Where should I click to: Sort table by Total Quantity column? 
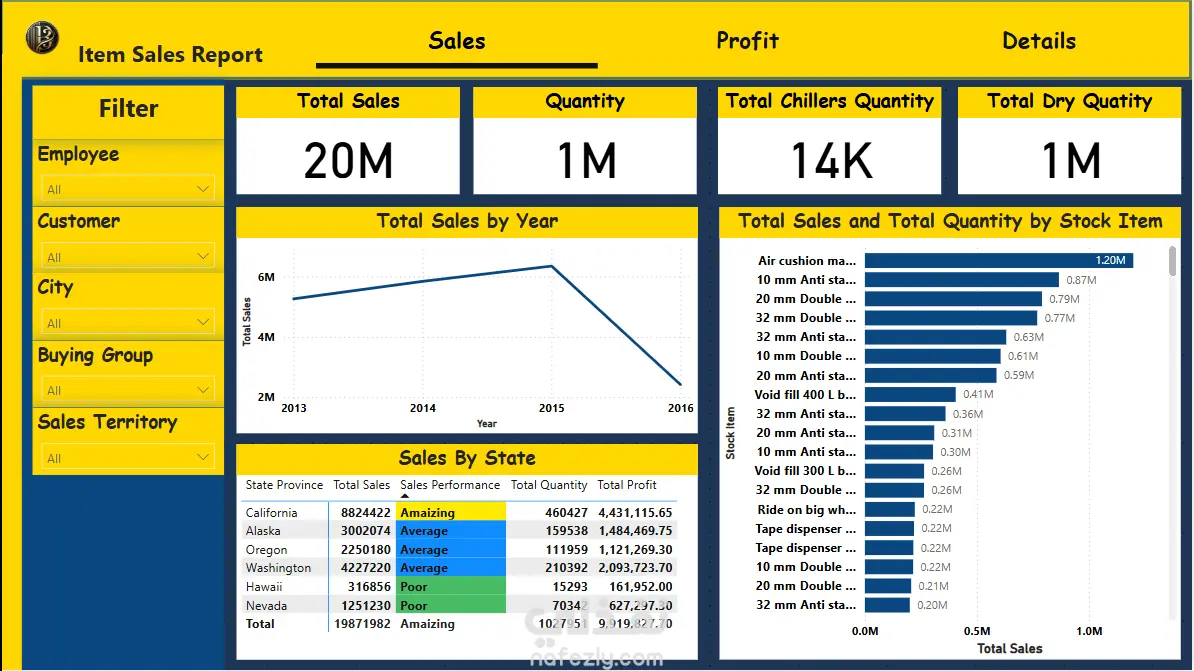tap(548, 484)
